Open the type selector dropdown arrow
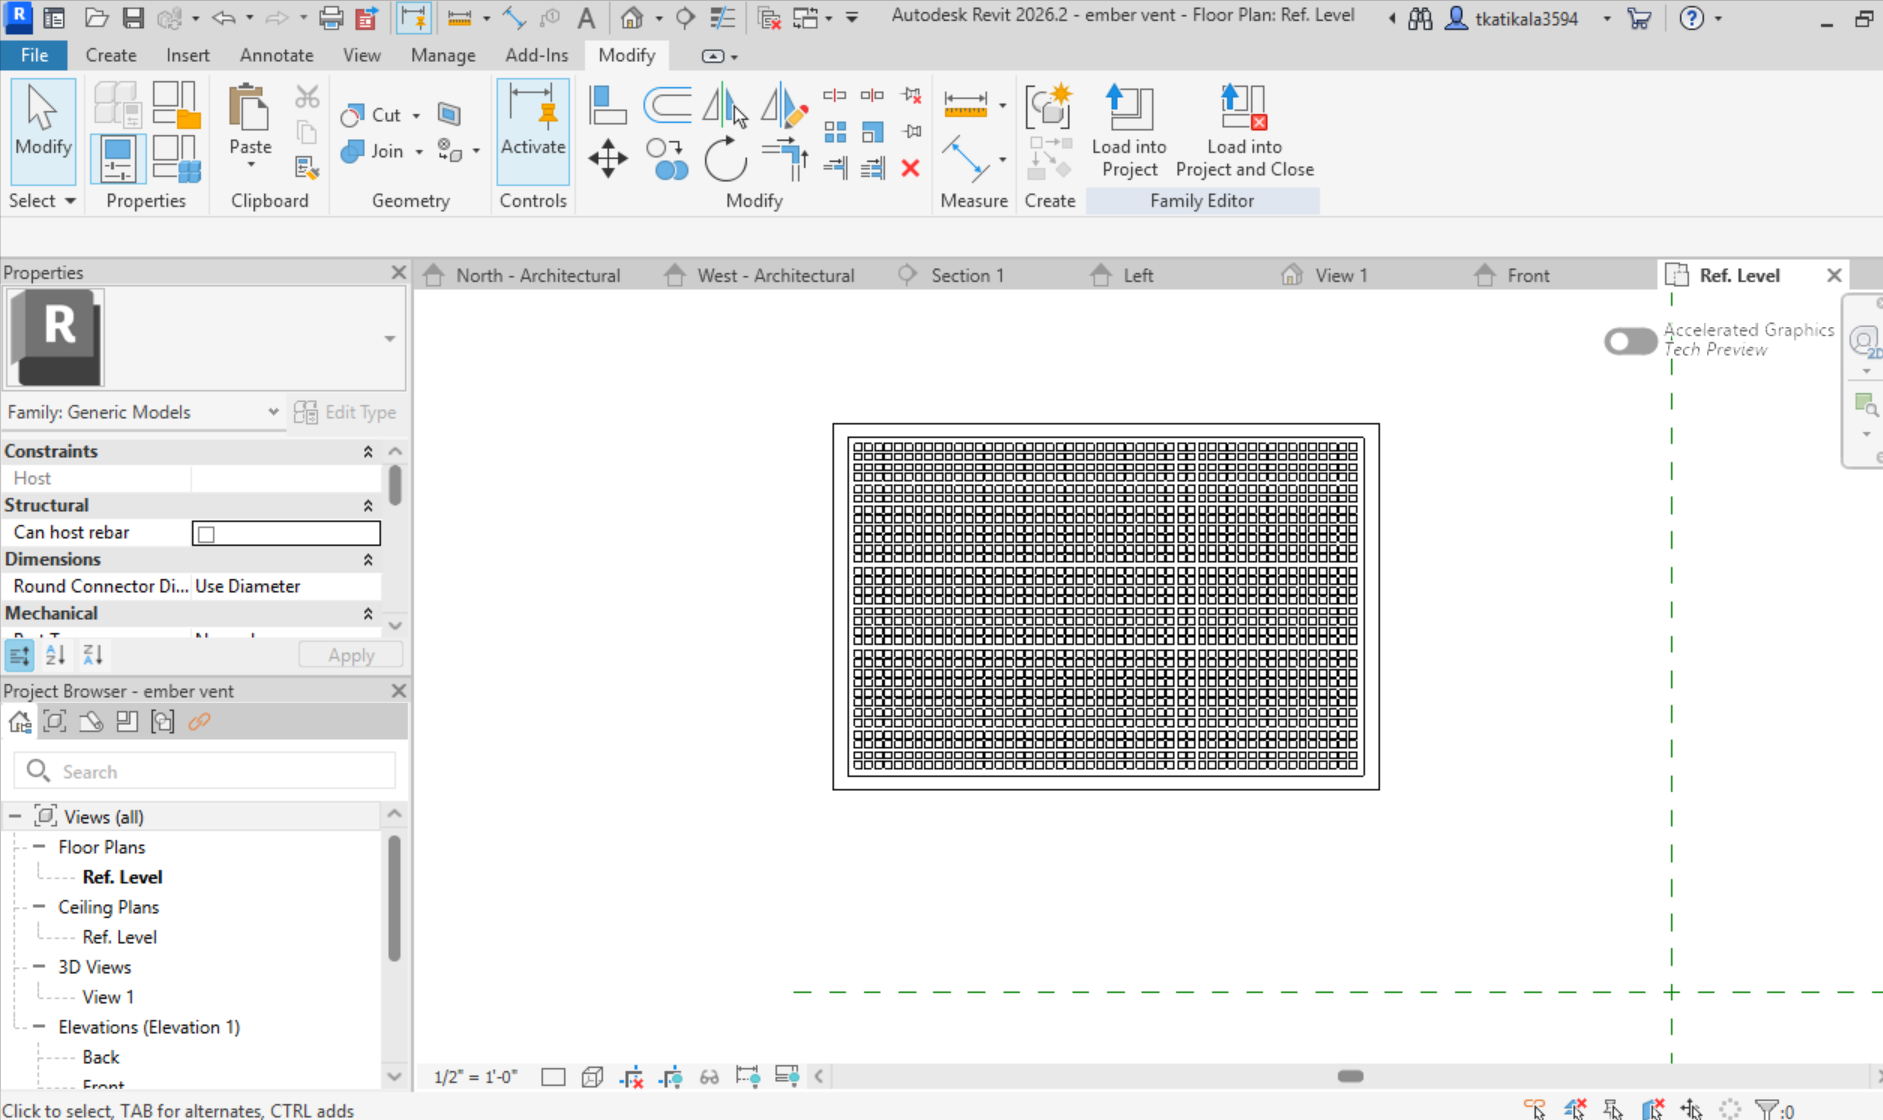The image size is (1883, 1120). (x=390, y=339)
